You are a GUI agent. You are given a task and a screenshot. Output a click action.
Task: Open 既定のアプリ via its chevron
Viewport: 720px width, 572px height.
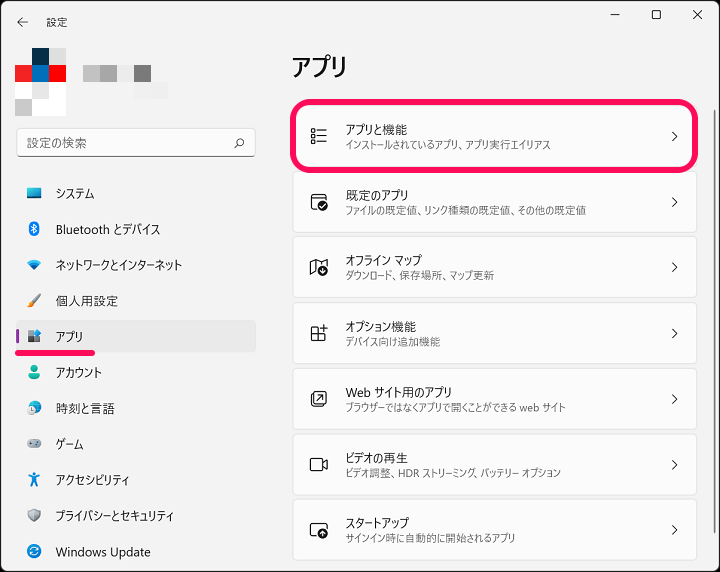pyautogui.click(x=674, y=202)
